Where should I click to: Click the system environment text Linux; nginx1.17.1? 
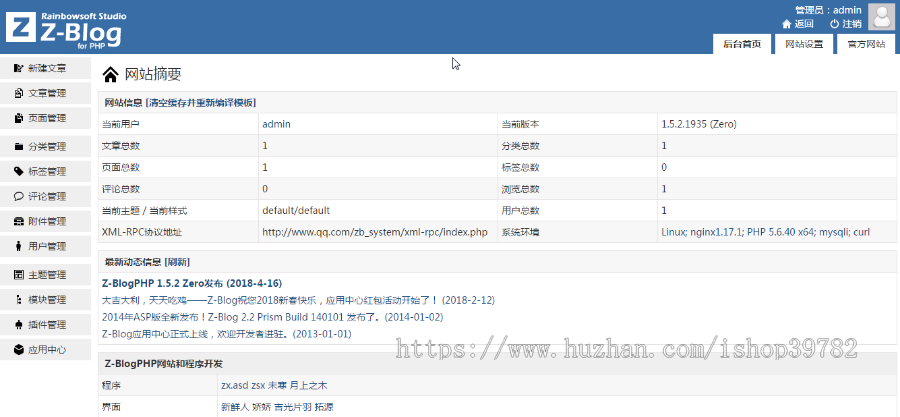pyautogui.click(x=766, y=232)
